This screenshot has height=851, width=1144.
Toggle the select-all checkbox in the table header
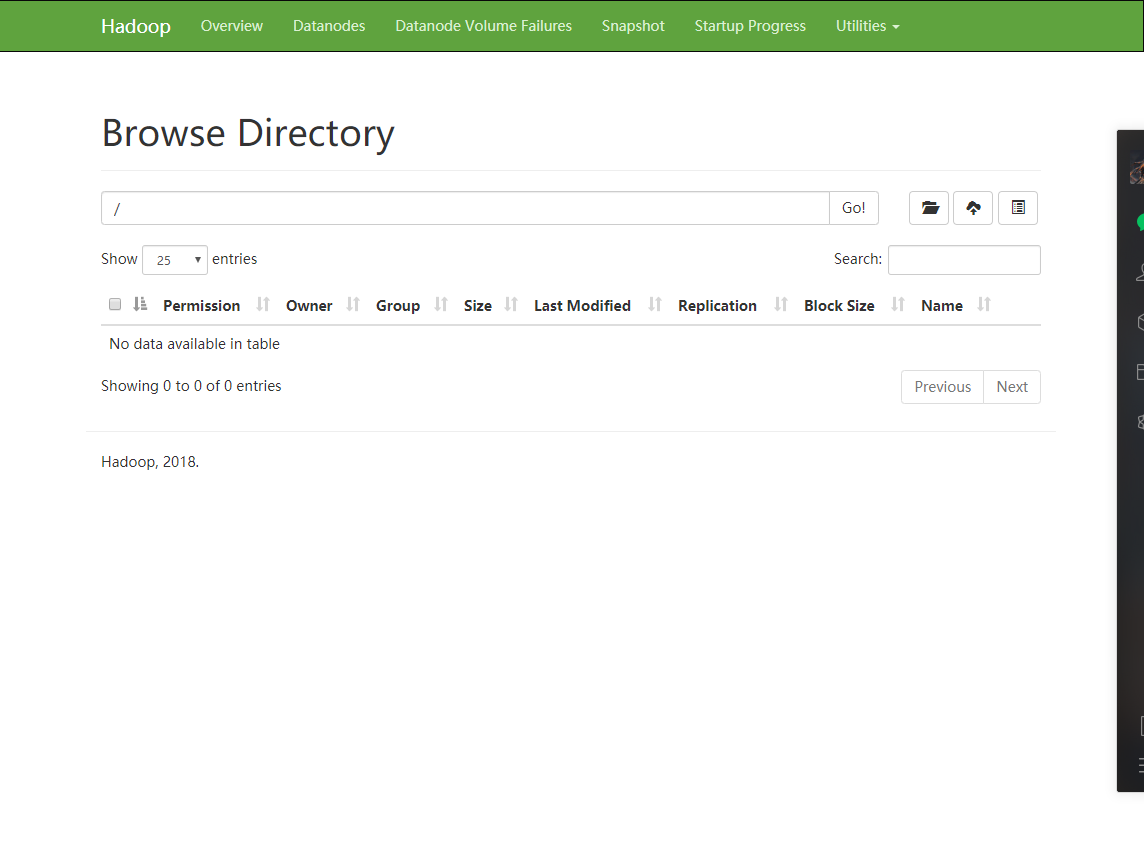click(114, 304)
